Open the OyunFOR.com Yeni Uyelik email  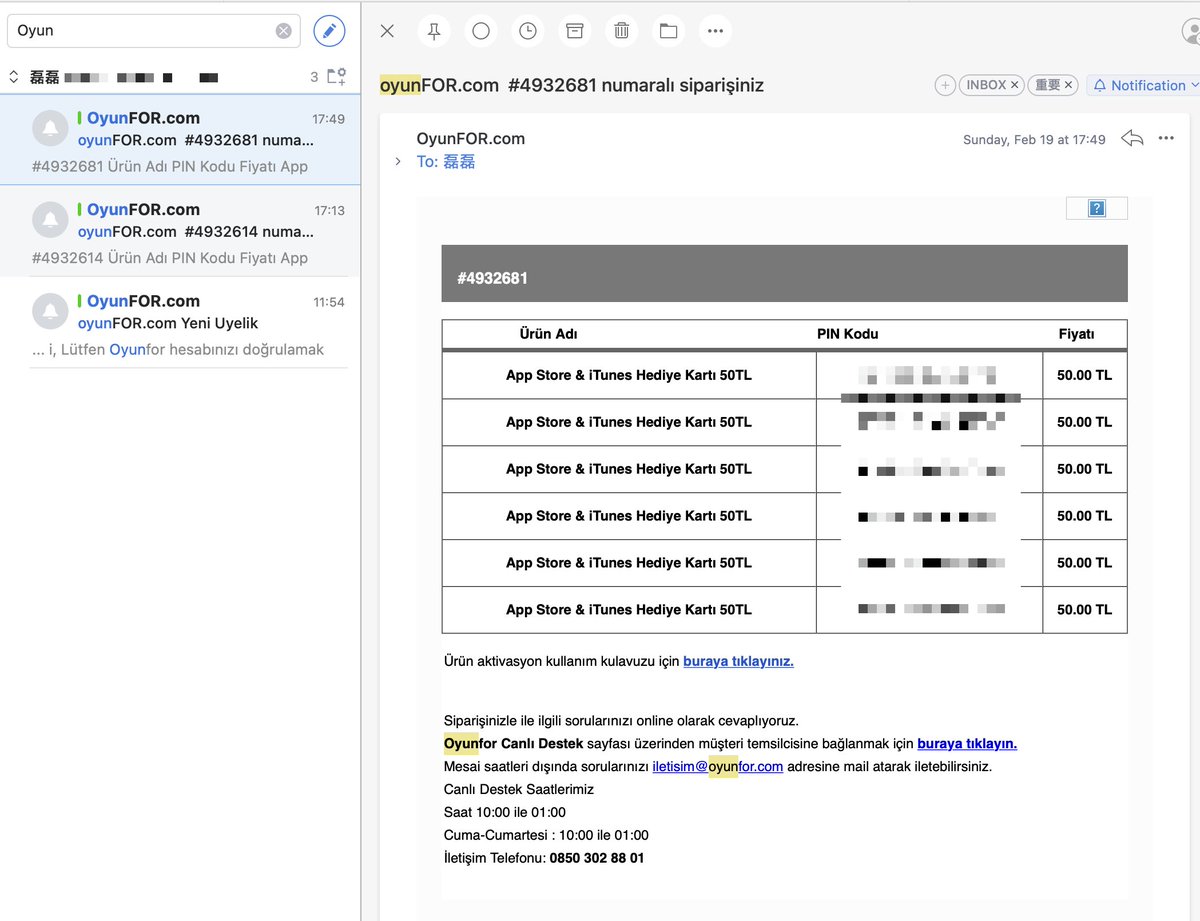point(180,324)
